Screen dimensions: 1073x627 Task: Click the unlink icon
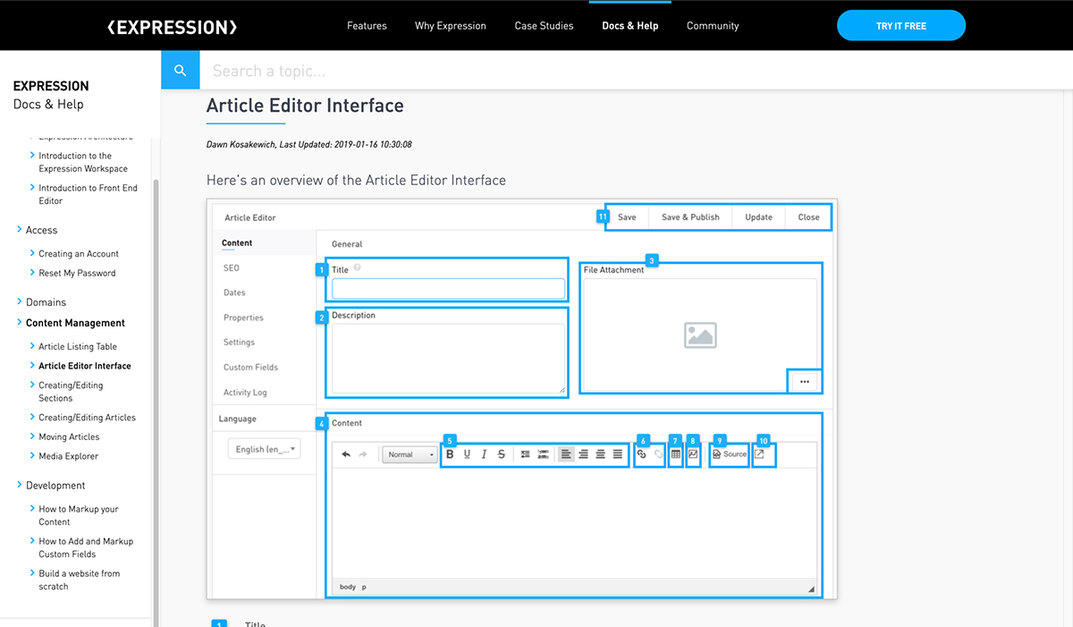click(659, 455)
